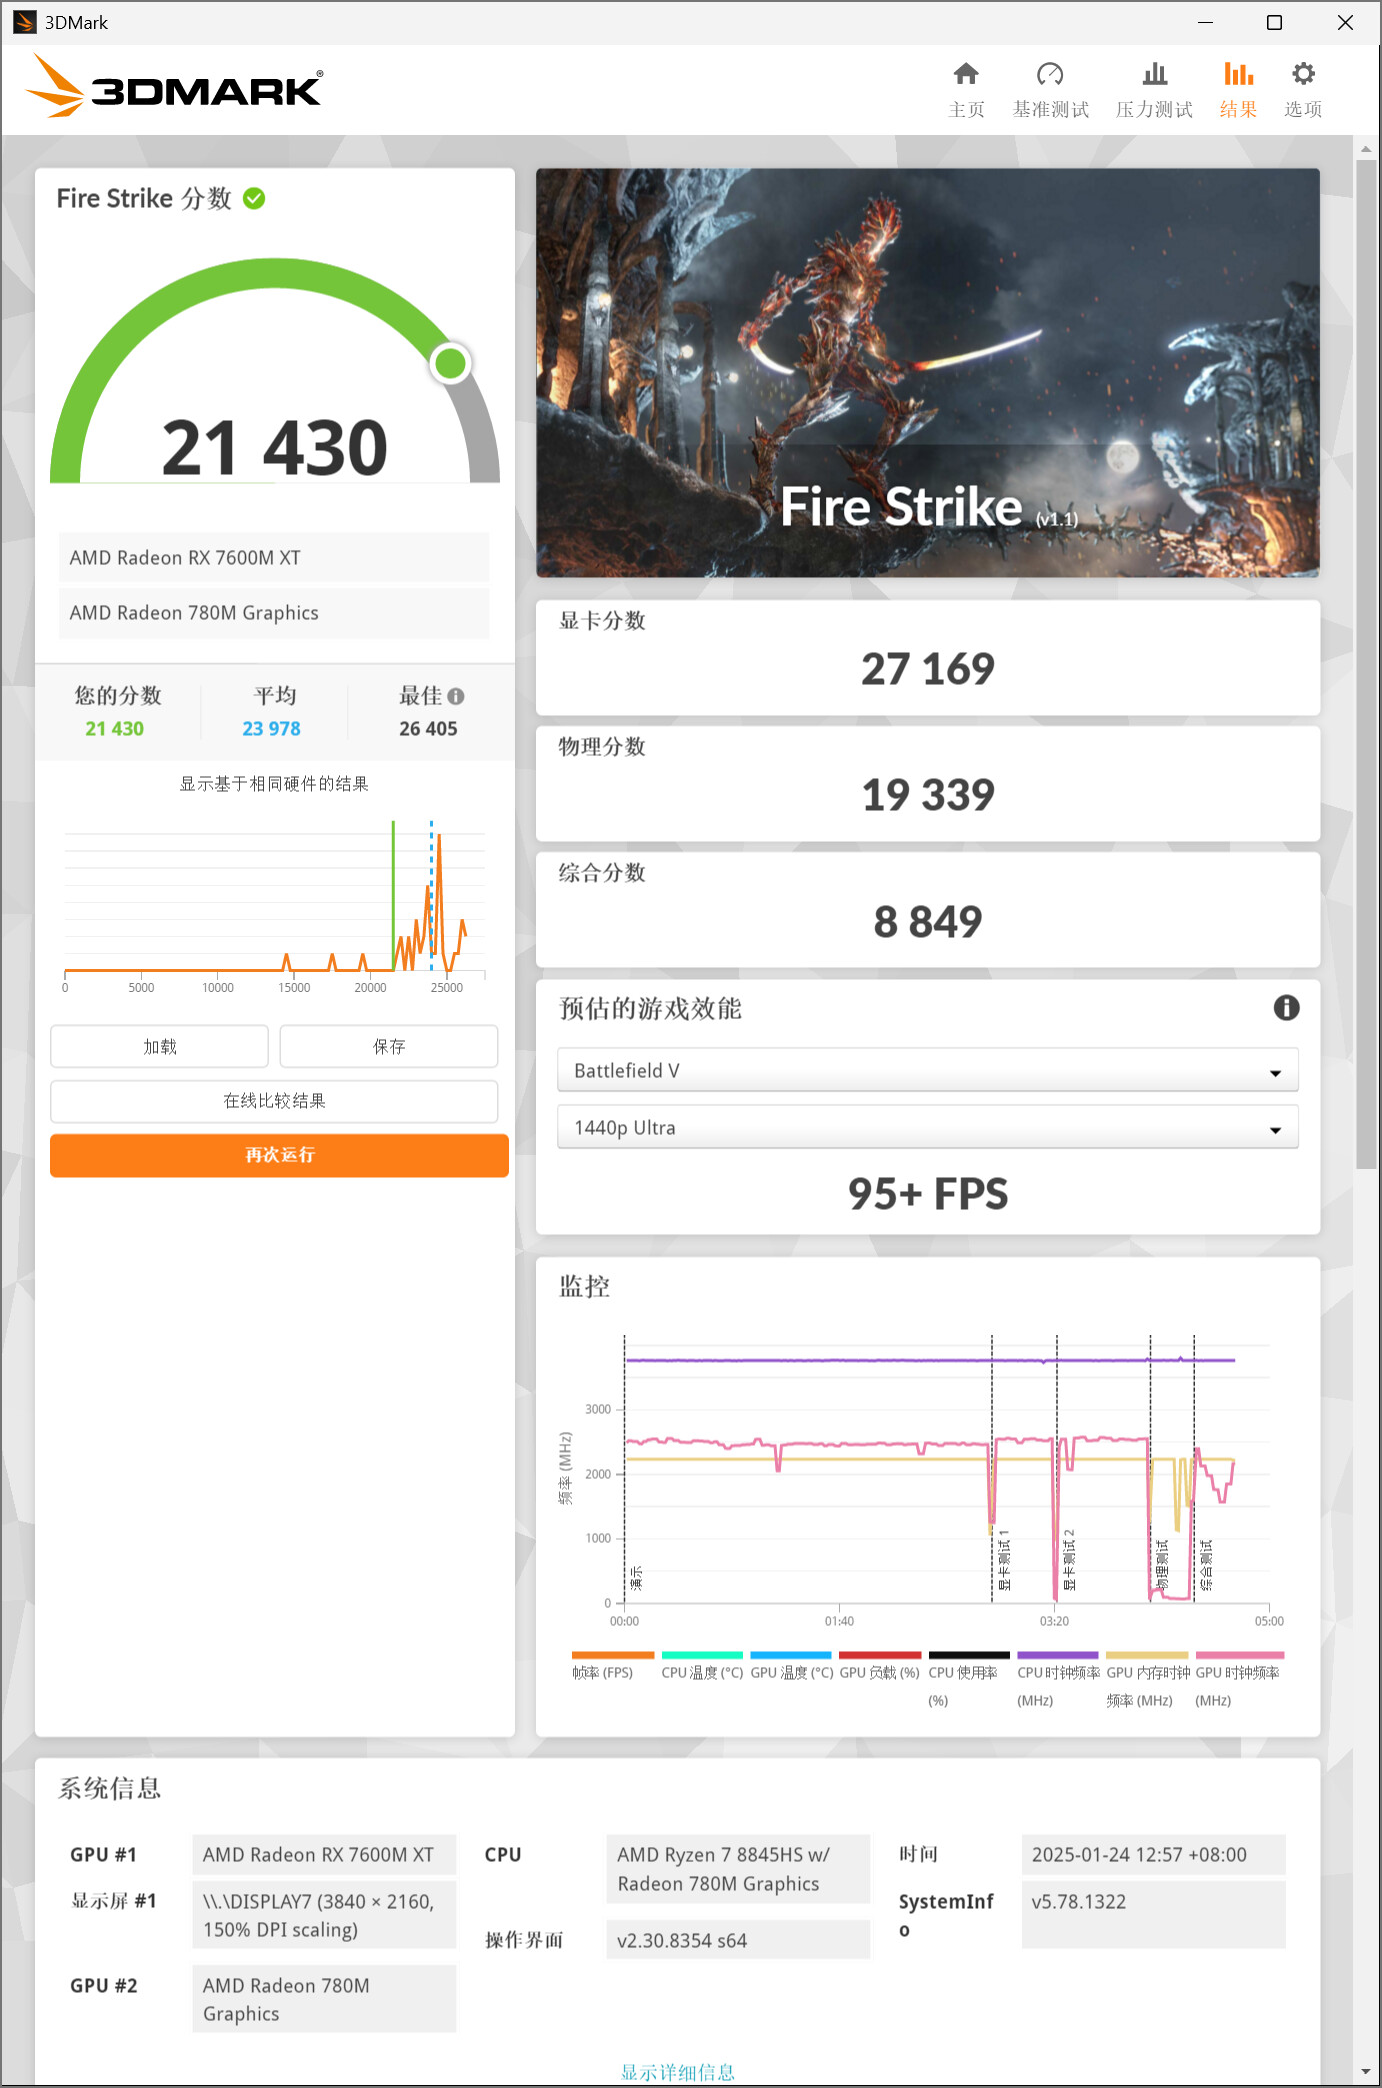Open the Stress Test (压力测试) icon

[1154, 75]
